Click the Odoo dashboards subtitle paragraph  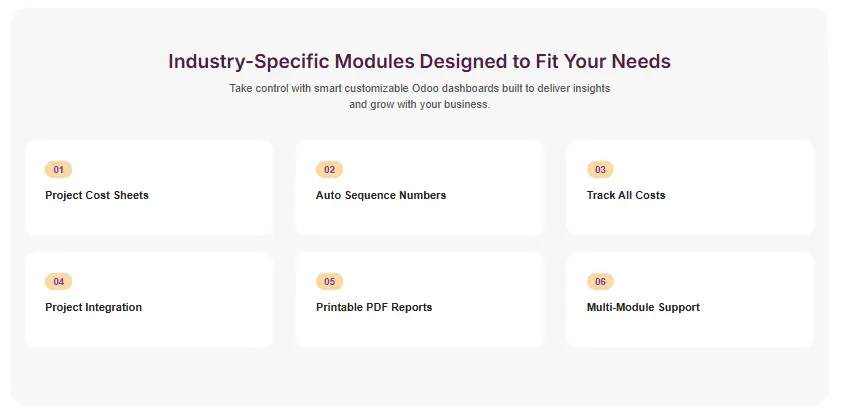[419, 97]
